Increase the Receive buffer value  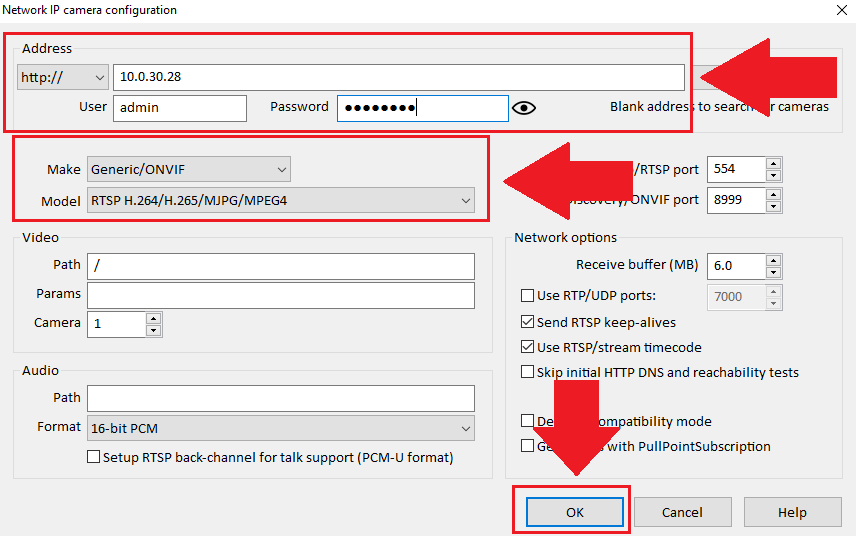(773, 260)
